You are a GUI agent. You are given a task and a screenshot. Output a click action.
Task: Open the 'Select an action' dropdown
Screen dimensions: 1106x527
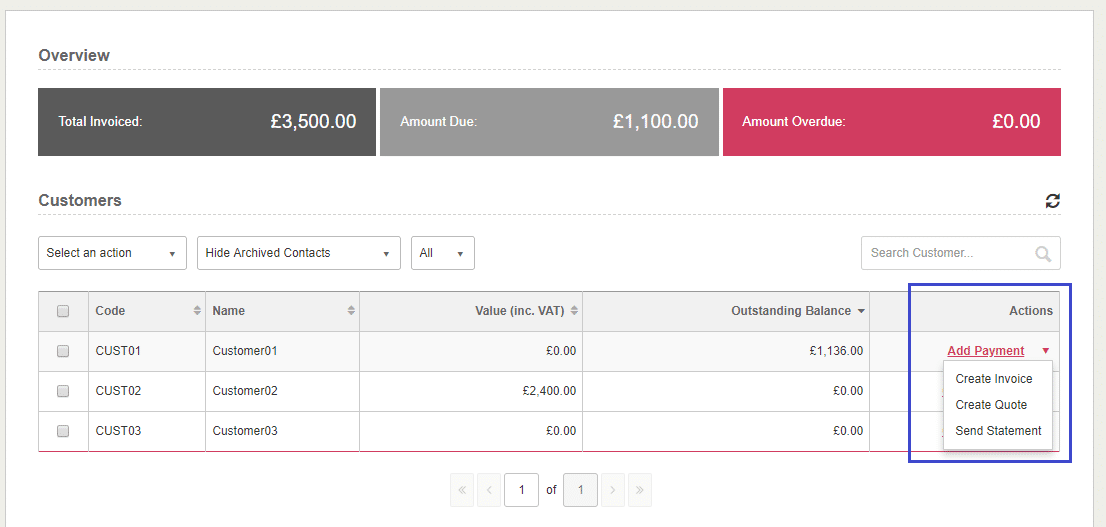pyautogui.click(x=112, y=253)
